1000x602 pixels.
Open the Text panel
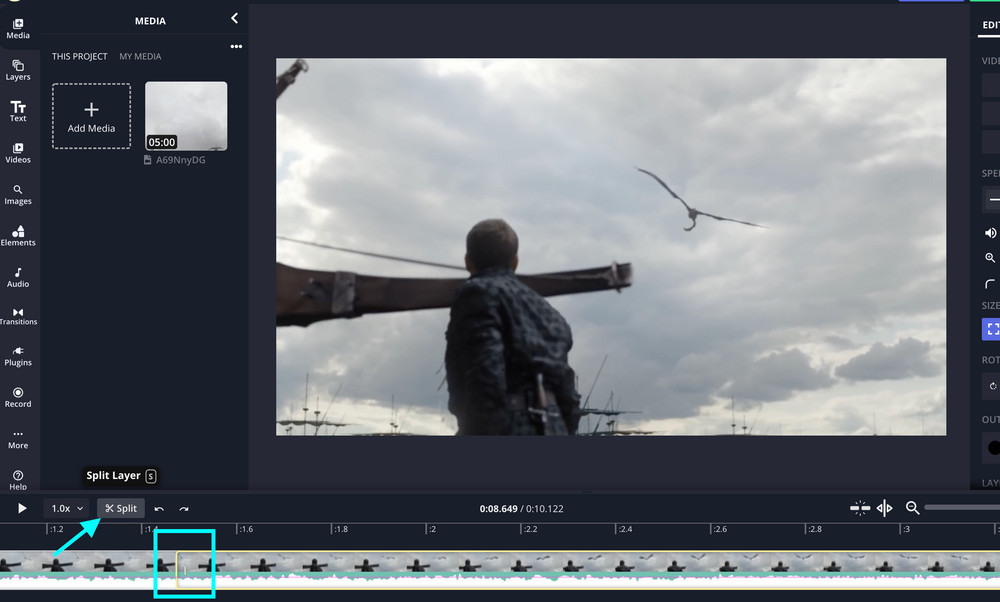(x=18, y=110)
